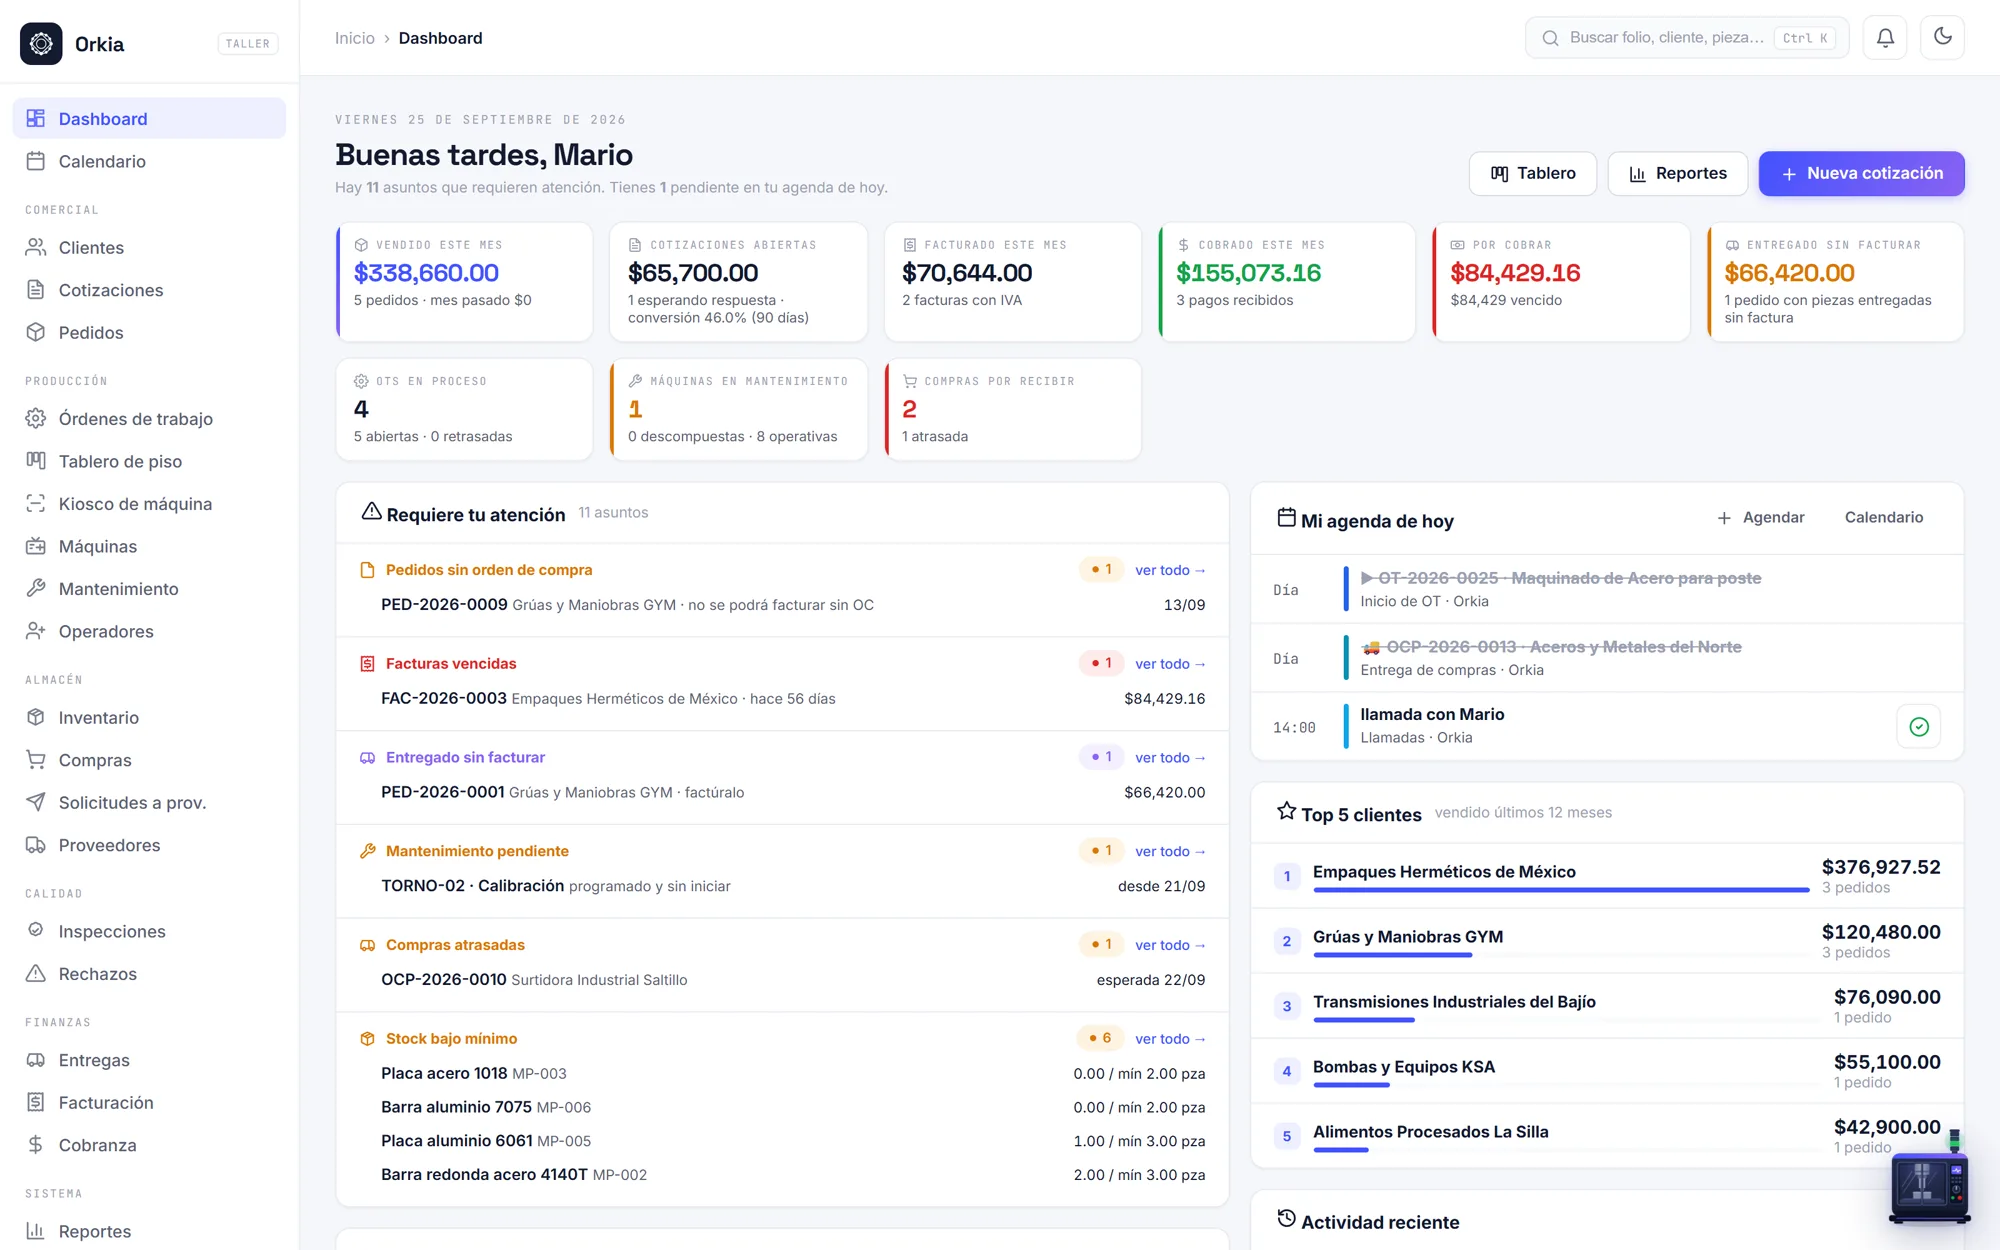Open the floating machine assistant widget

(1930, 1178)
